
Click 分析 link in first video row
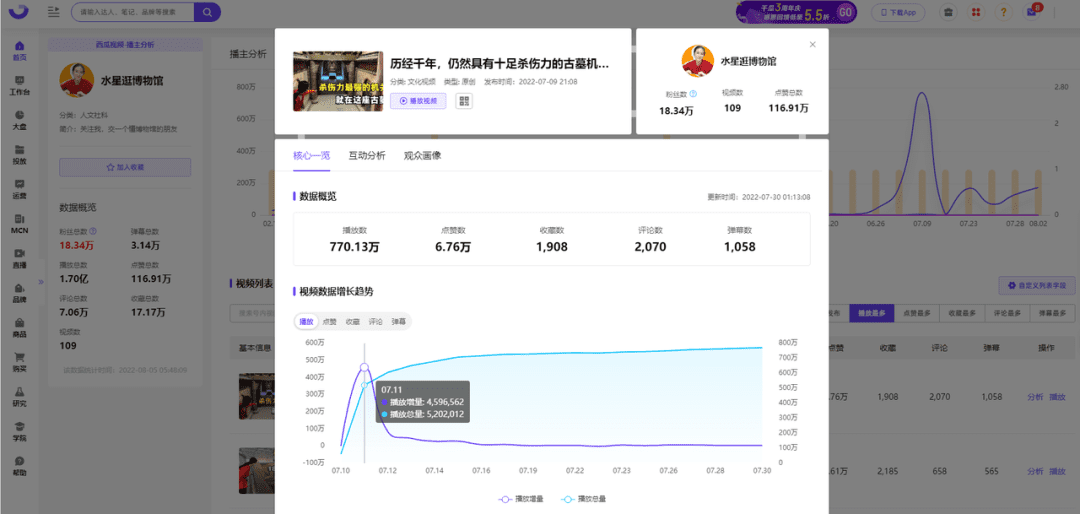pos(1035,397)
